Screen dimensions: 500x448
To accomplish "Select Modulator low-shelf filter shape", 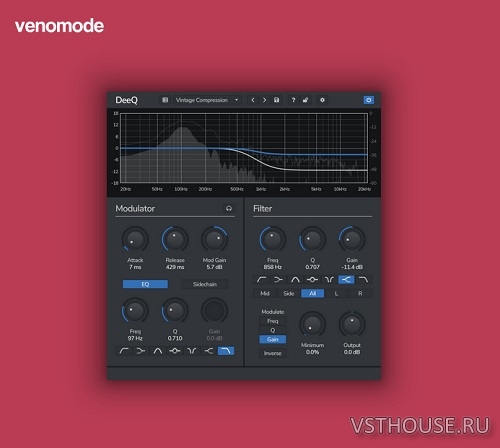I will tap(141, 351).
